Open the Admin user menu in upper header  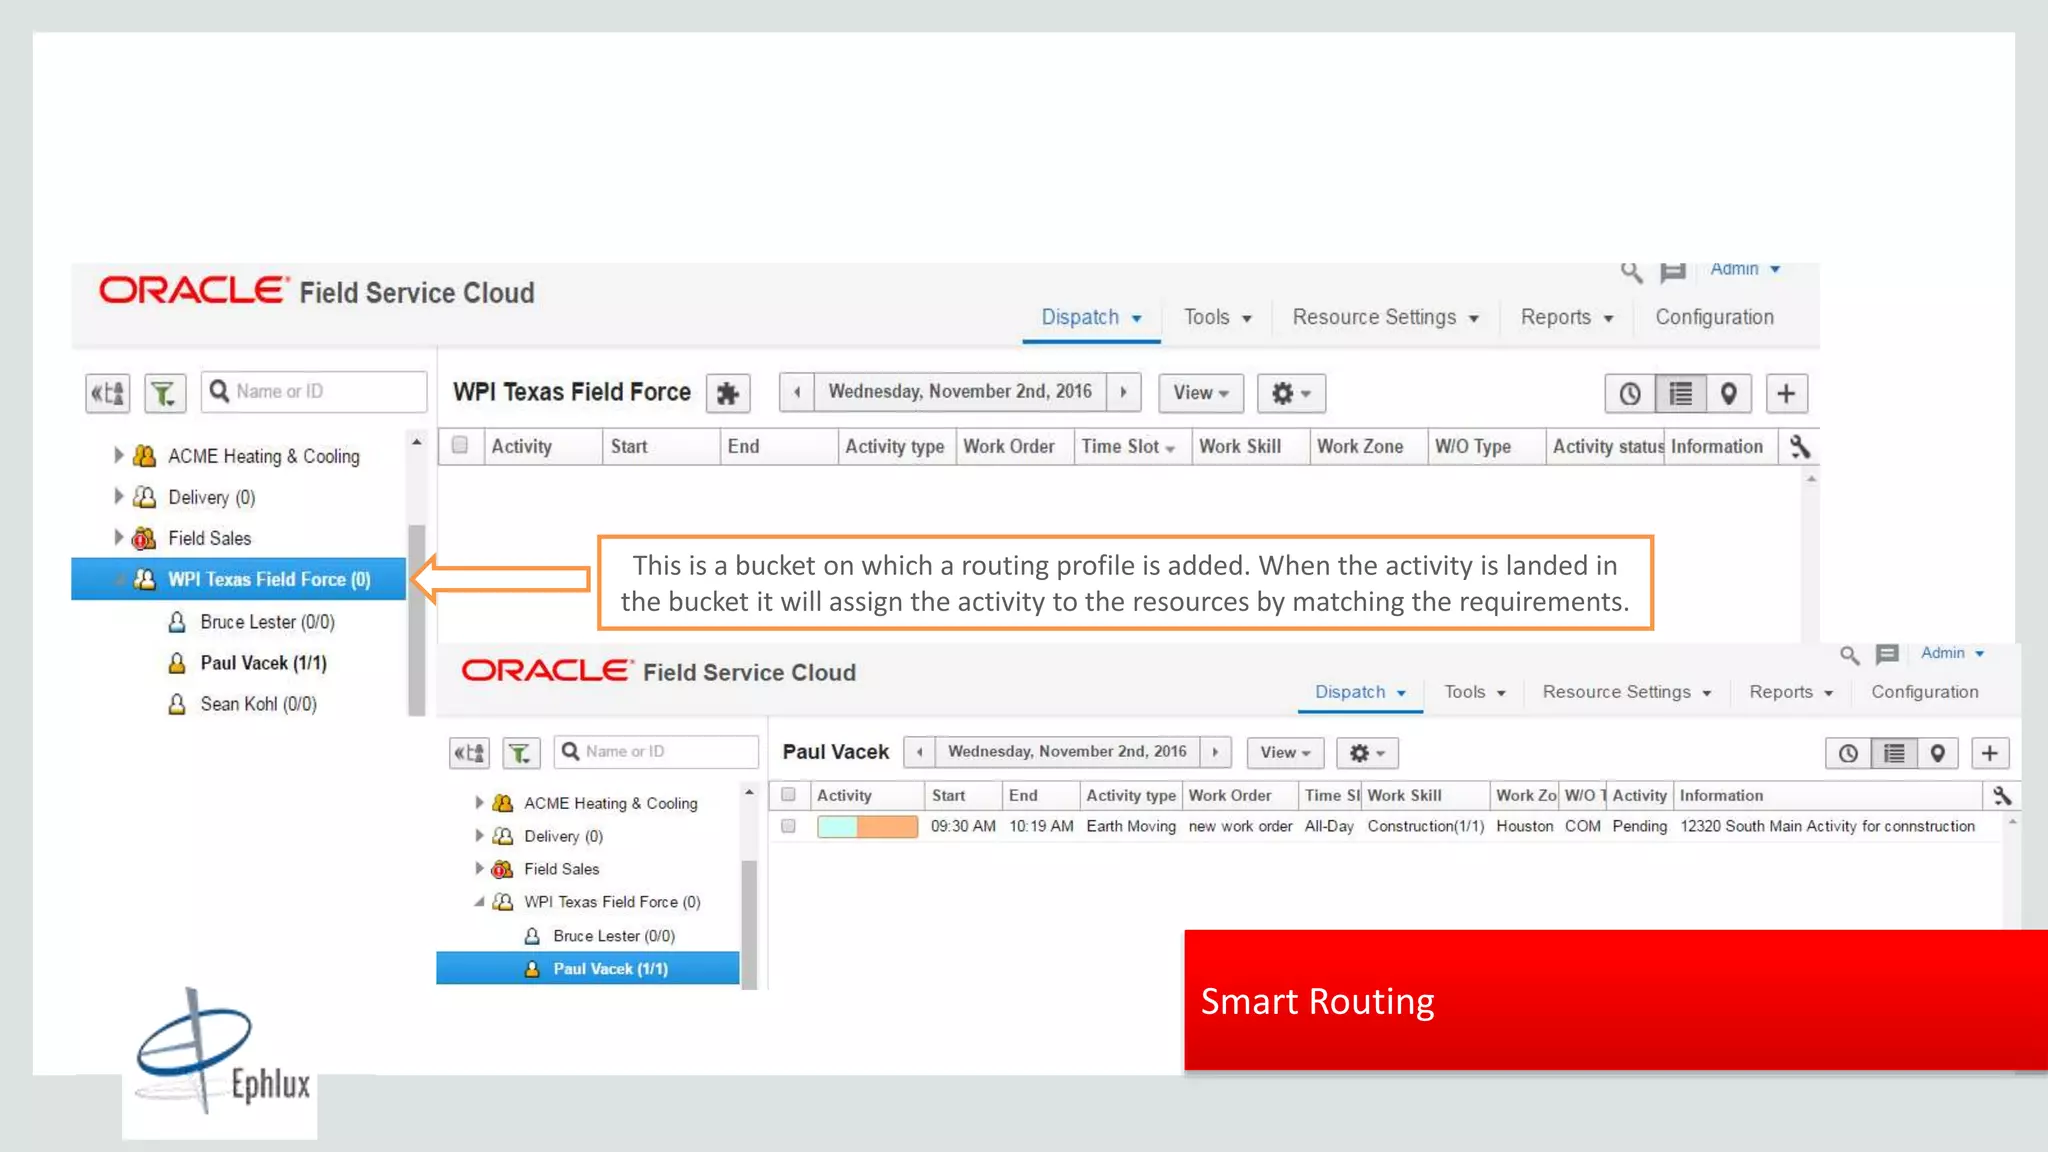(1745, 269)
